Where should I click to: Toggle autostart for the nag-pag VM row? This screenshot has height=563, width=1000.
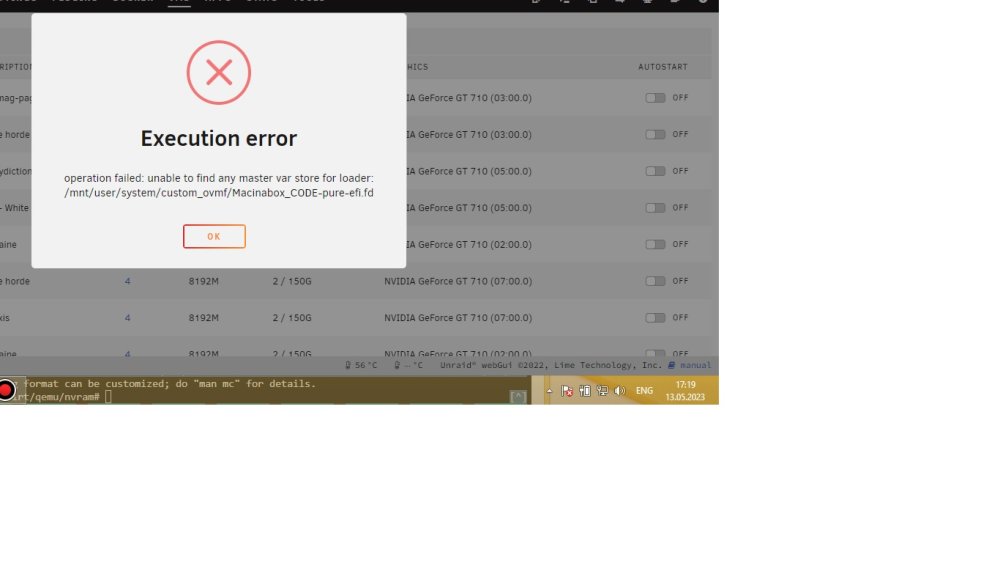click(655, 98)
